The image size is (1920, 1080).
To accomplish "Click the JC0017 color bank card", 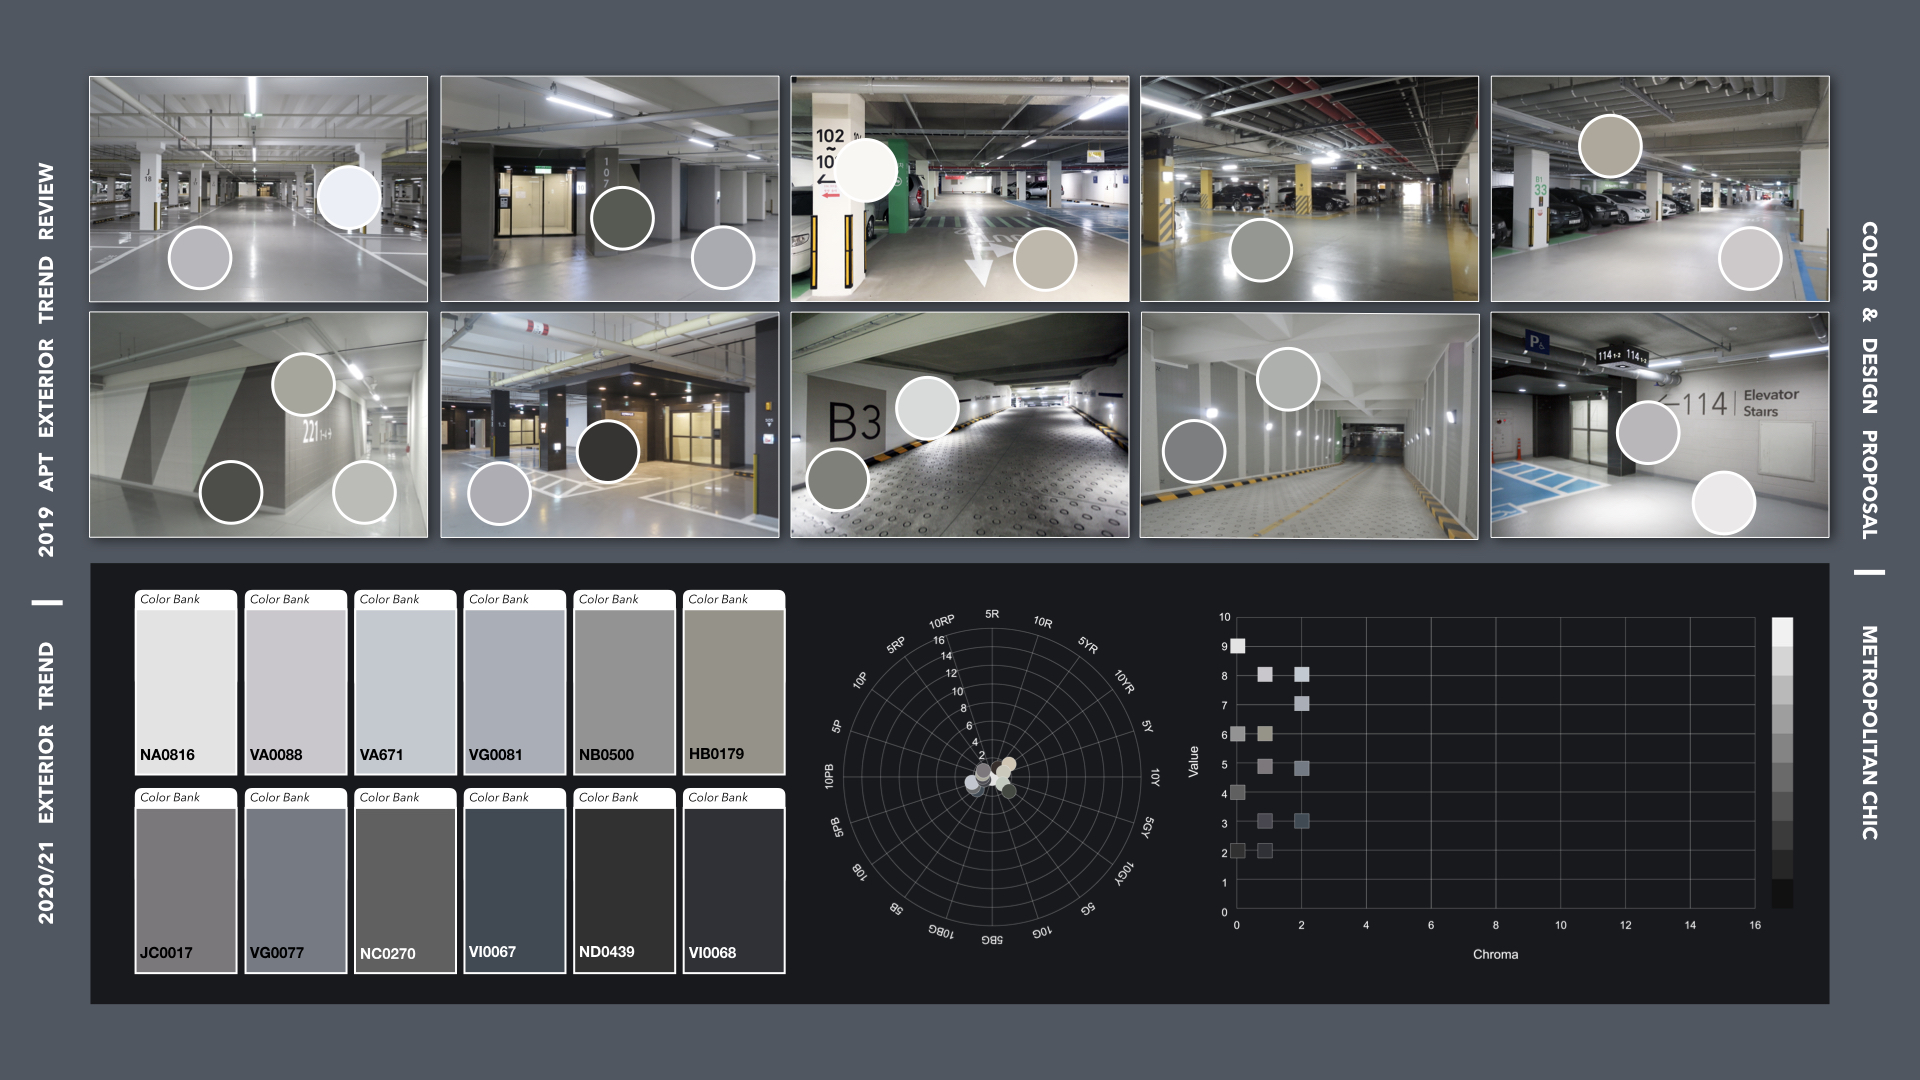I will click(x=186, y=881).
